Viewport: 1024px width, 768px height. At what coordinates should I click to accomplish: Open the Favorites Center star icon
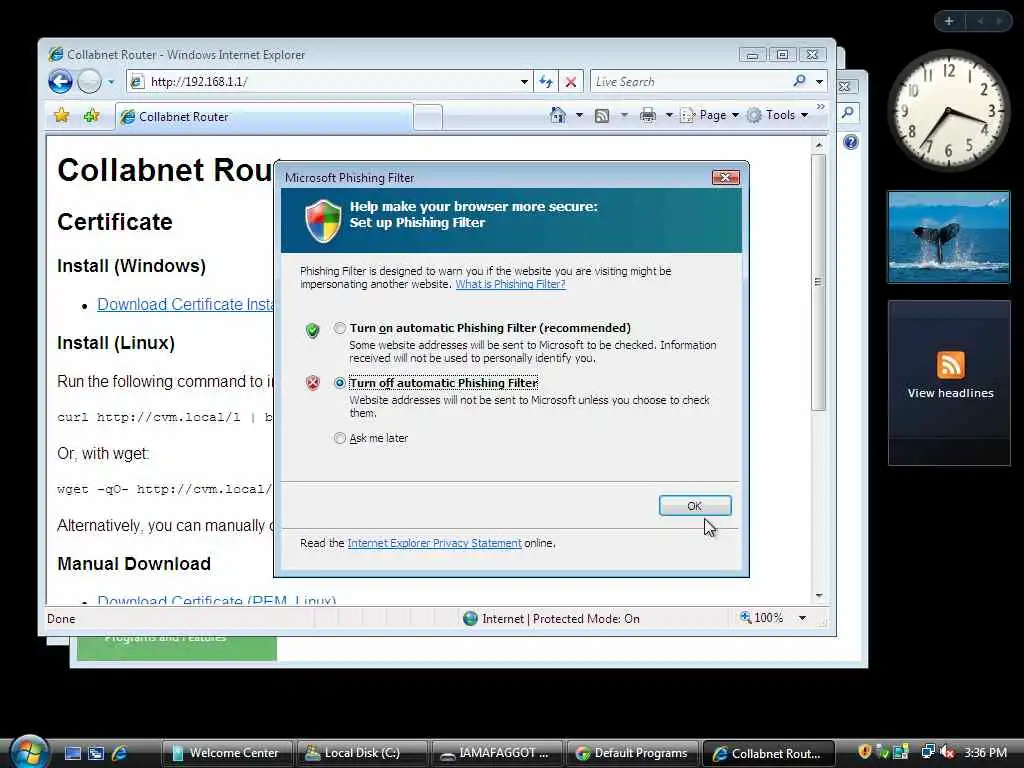[x=61, y=116]
